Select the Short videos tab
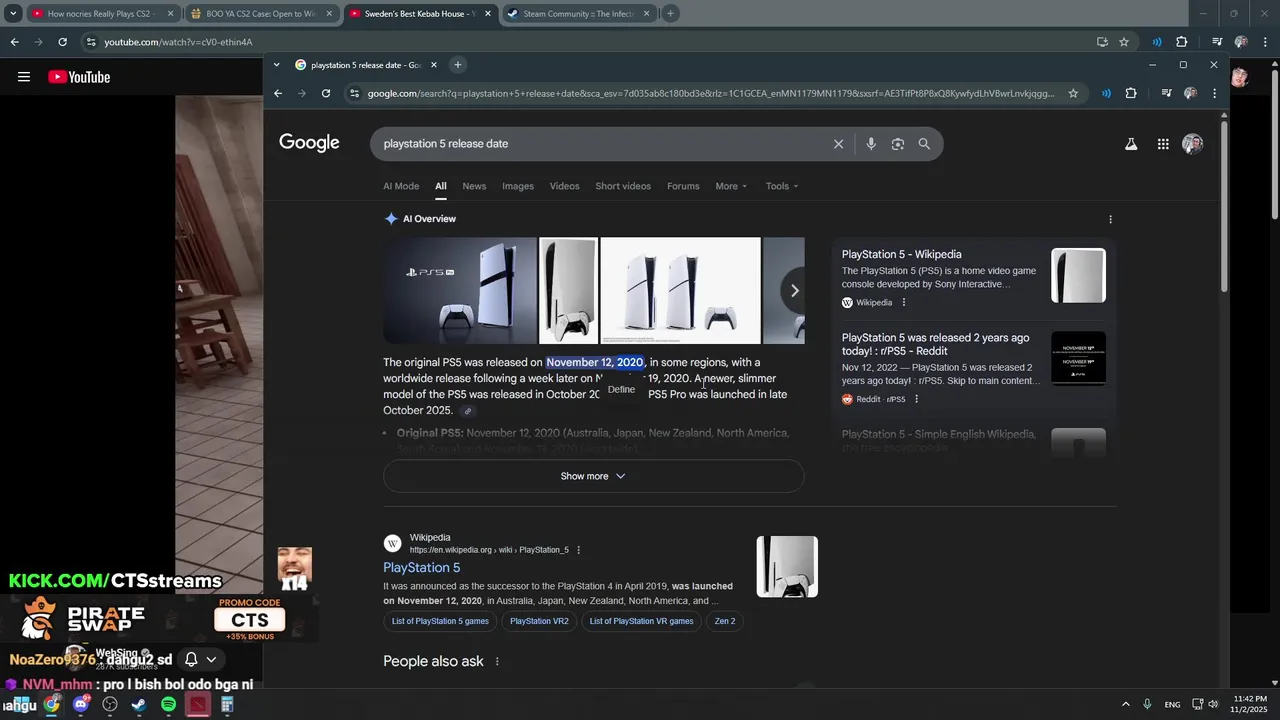 [x=623, y=186]
